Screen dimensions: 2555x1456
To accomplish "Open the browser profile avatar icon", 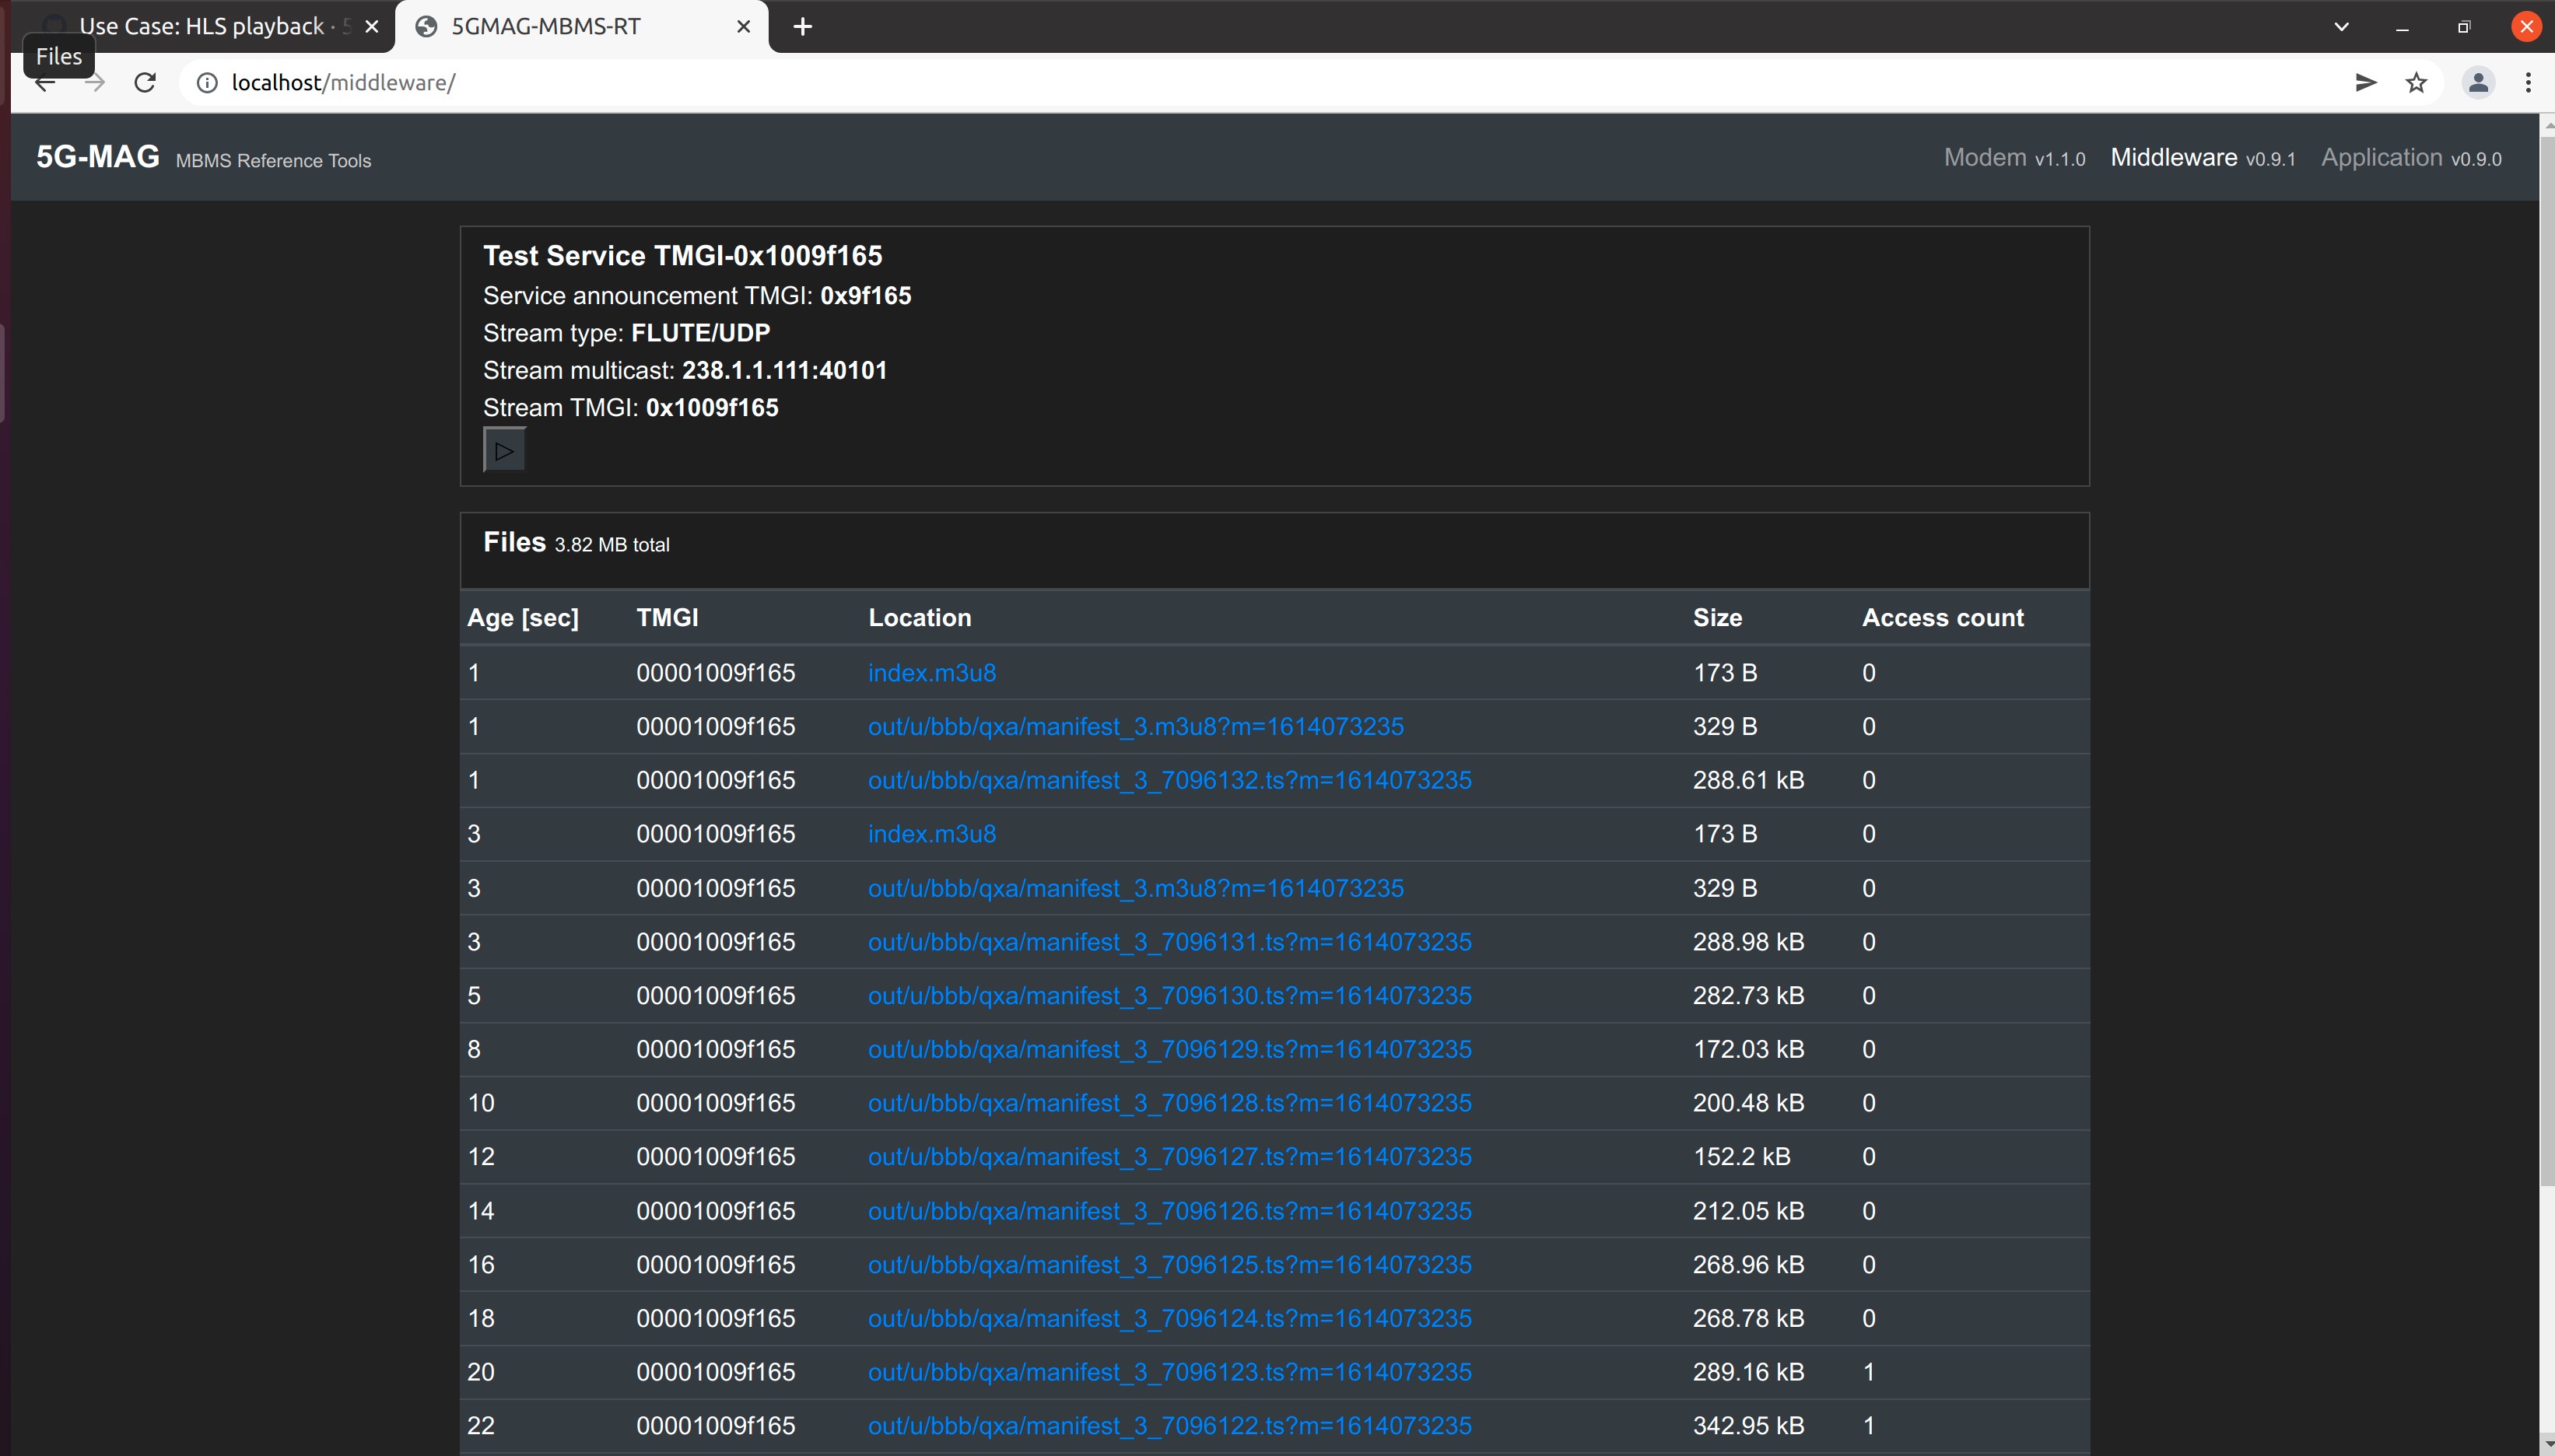I will (x=2477, y=82).
